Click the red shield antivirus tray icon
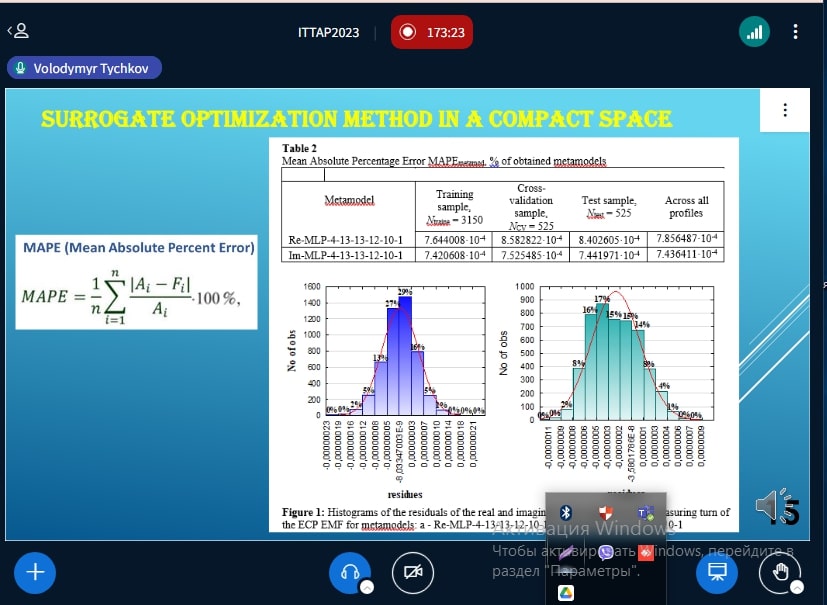The image size is (827, 605). (605, 513)
